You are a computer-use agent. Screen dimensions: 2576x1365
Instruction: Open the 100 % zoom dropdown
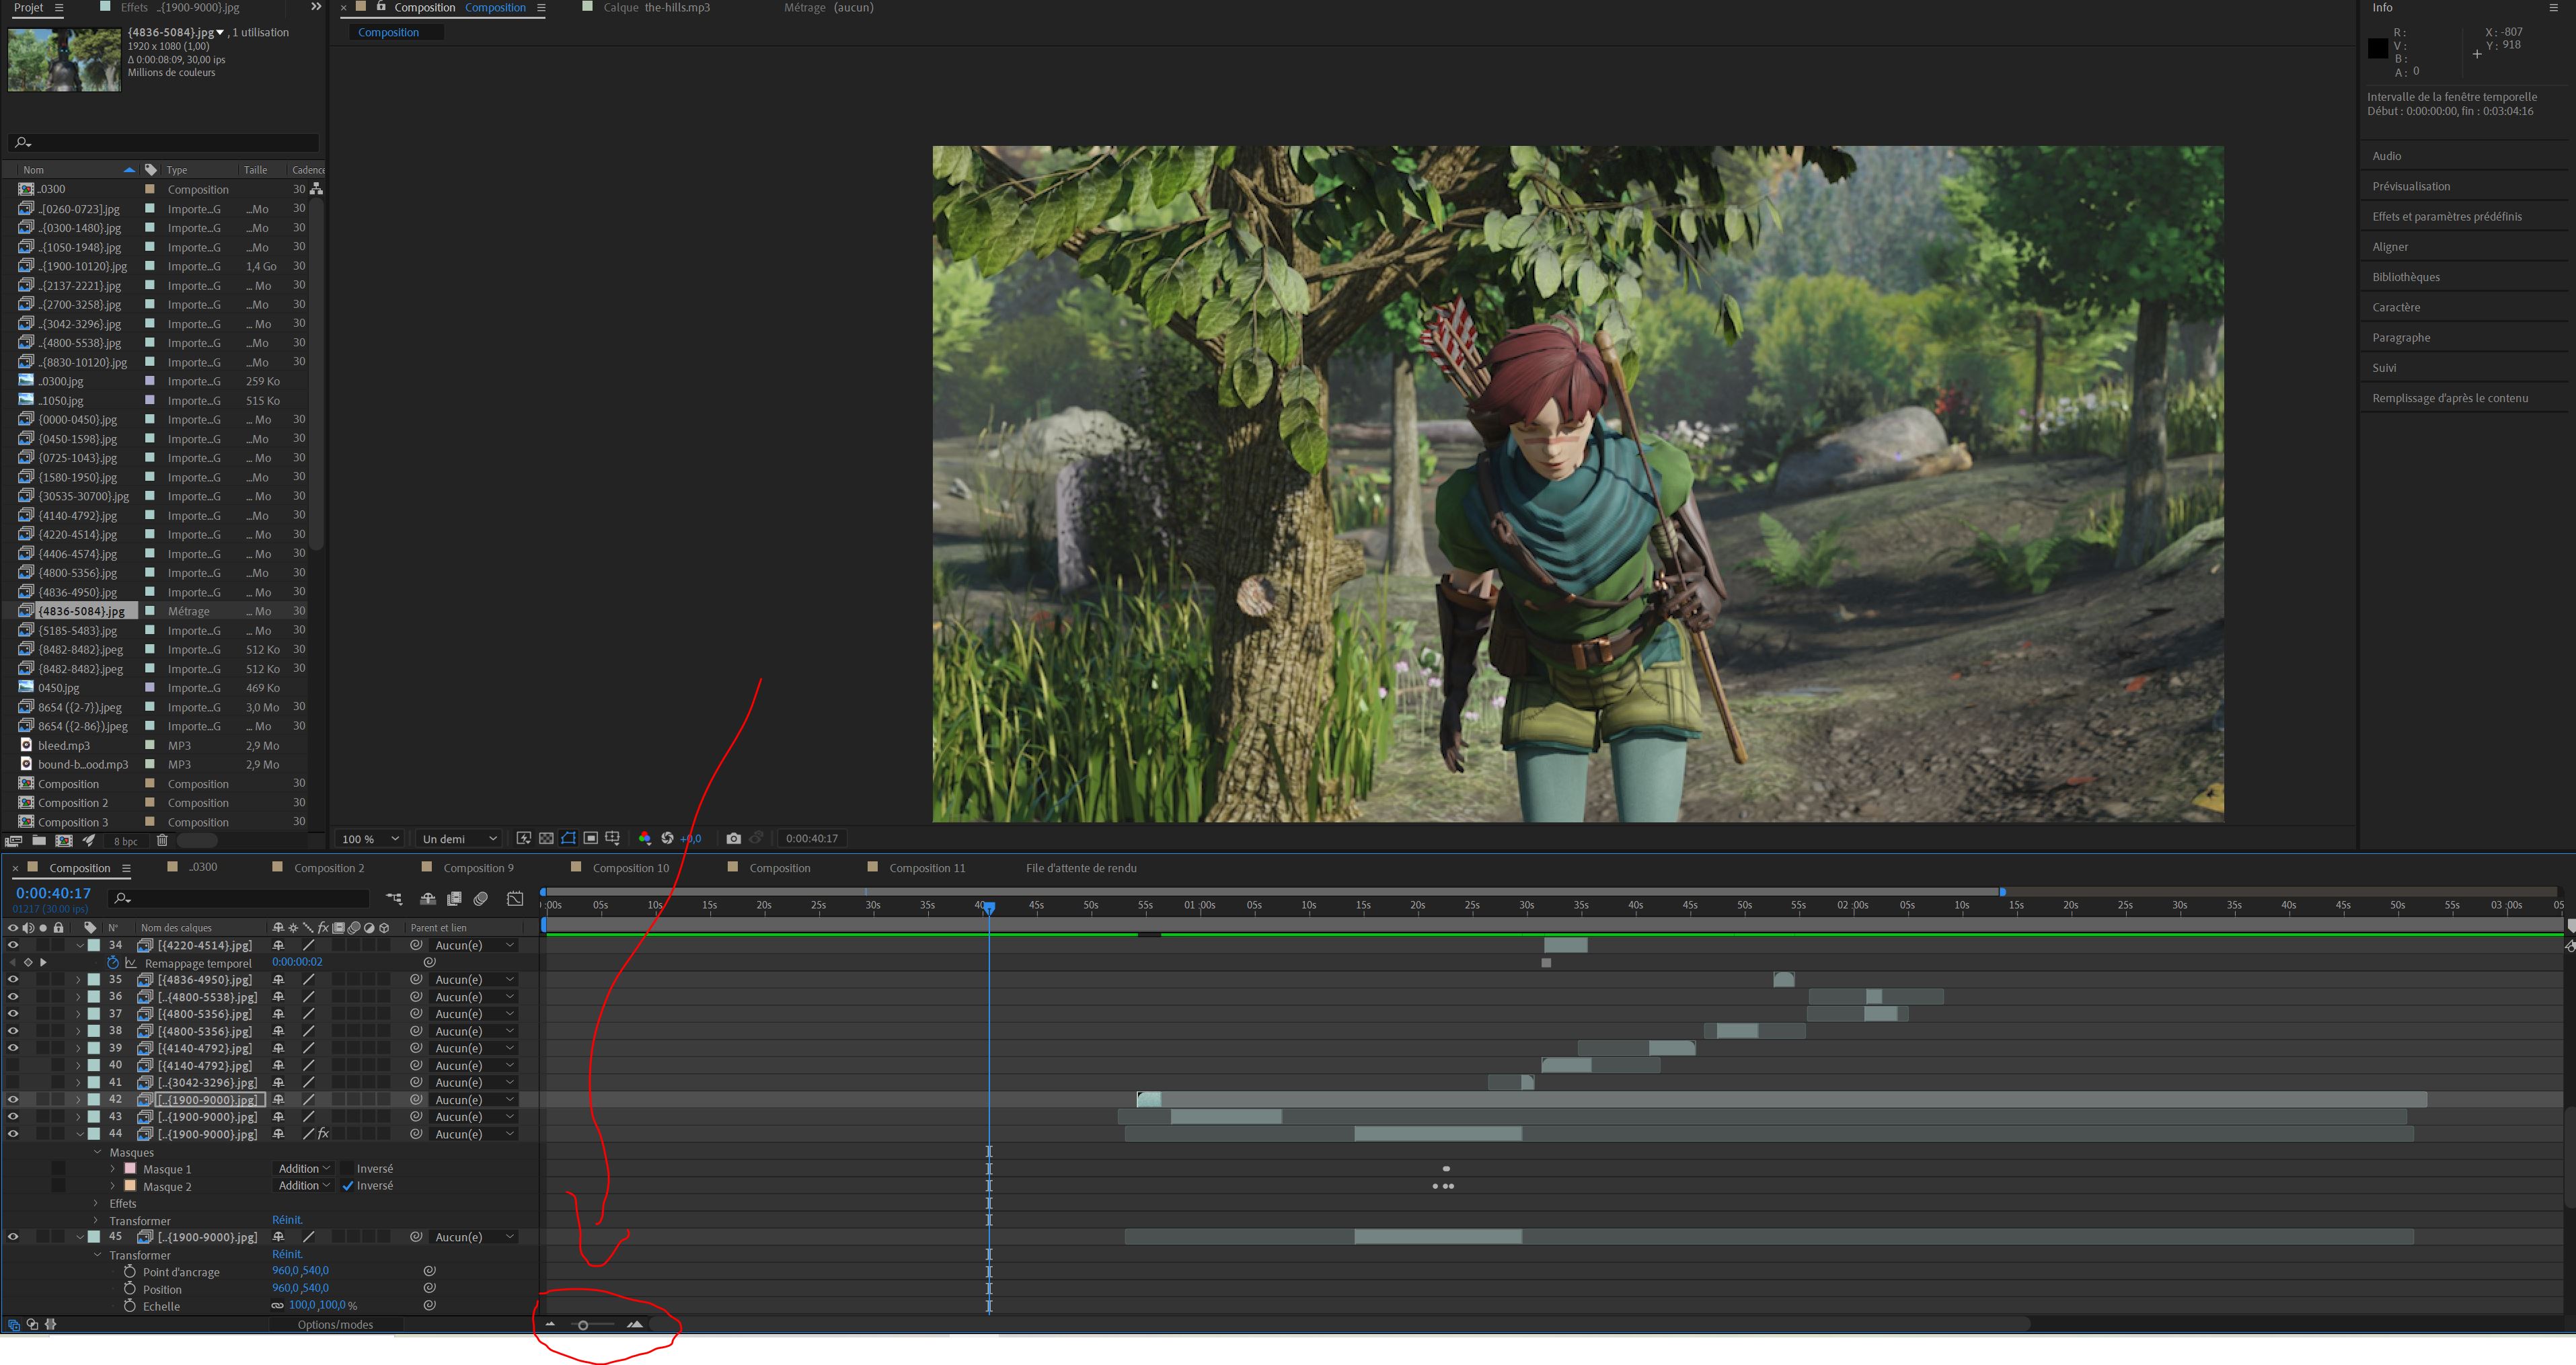370,839
